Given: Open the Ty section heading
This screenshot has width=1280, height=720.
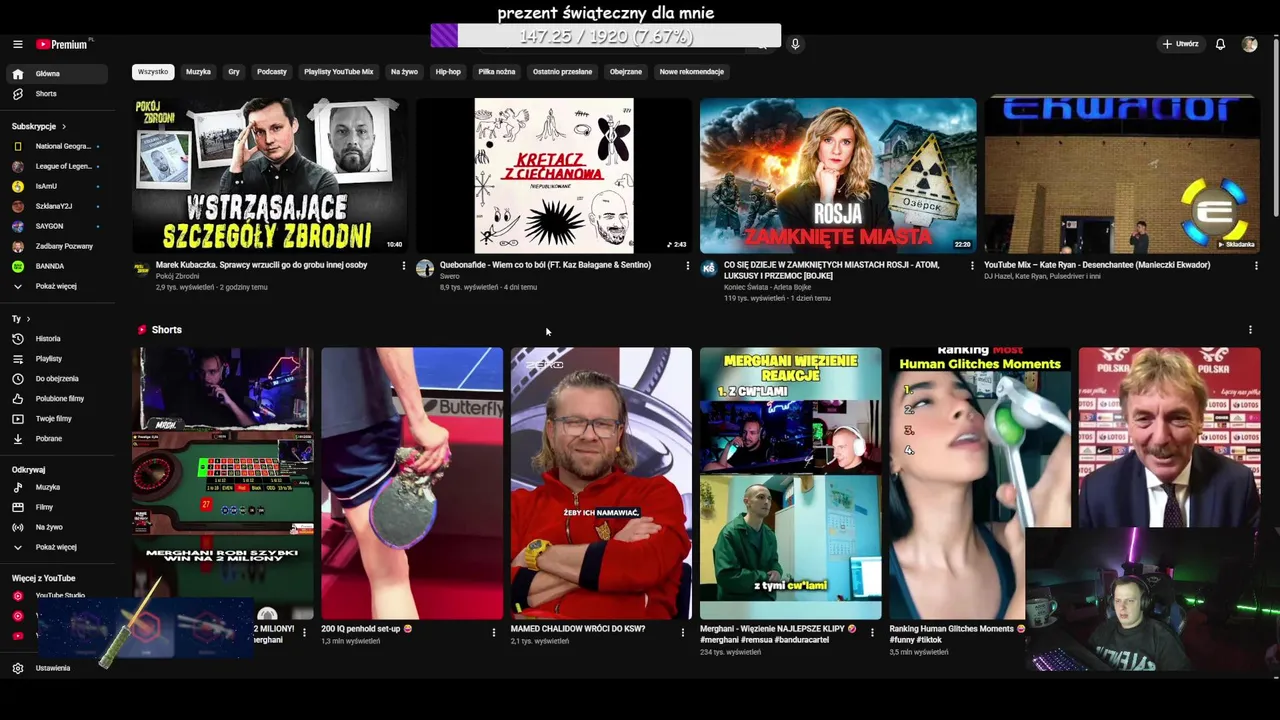Looking at the screenshot, I should coord(21,319).
